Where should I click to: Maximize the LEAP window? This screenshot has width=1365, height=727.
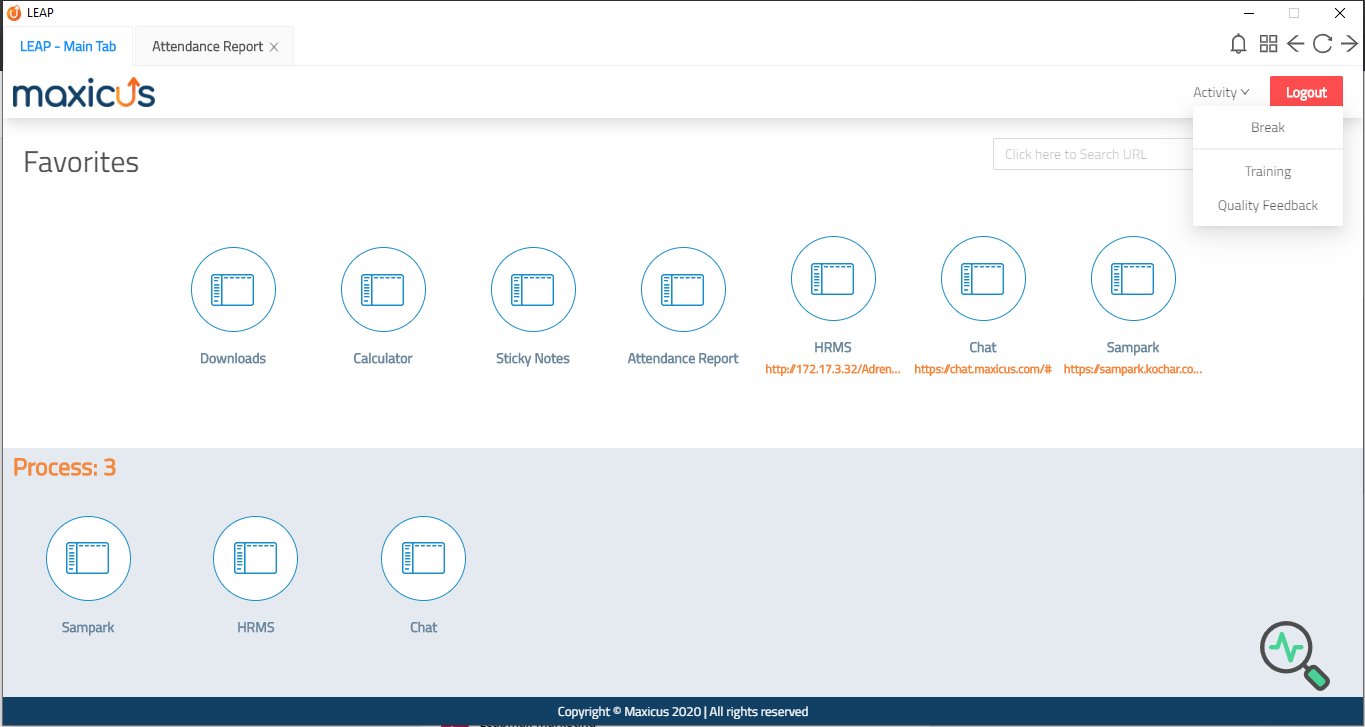click(1294, 13)
